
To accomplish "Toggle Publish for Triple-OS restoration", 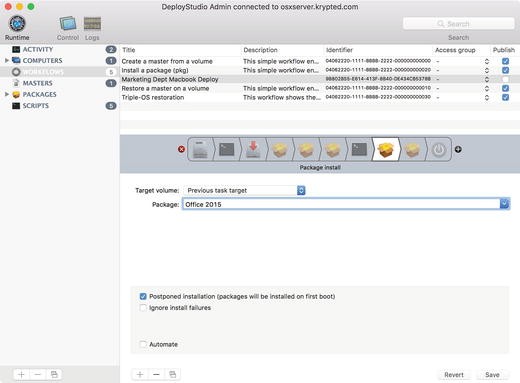I will point(505,97).
